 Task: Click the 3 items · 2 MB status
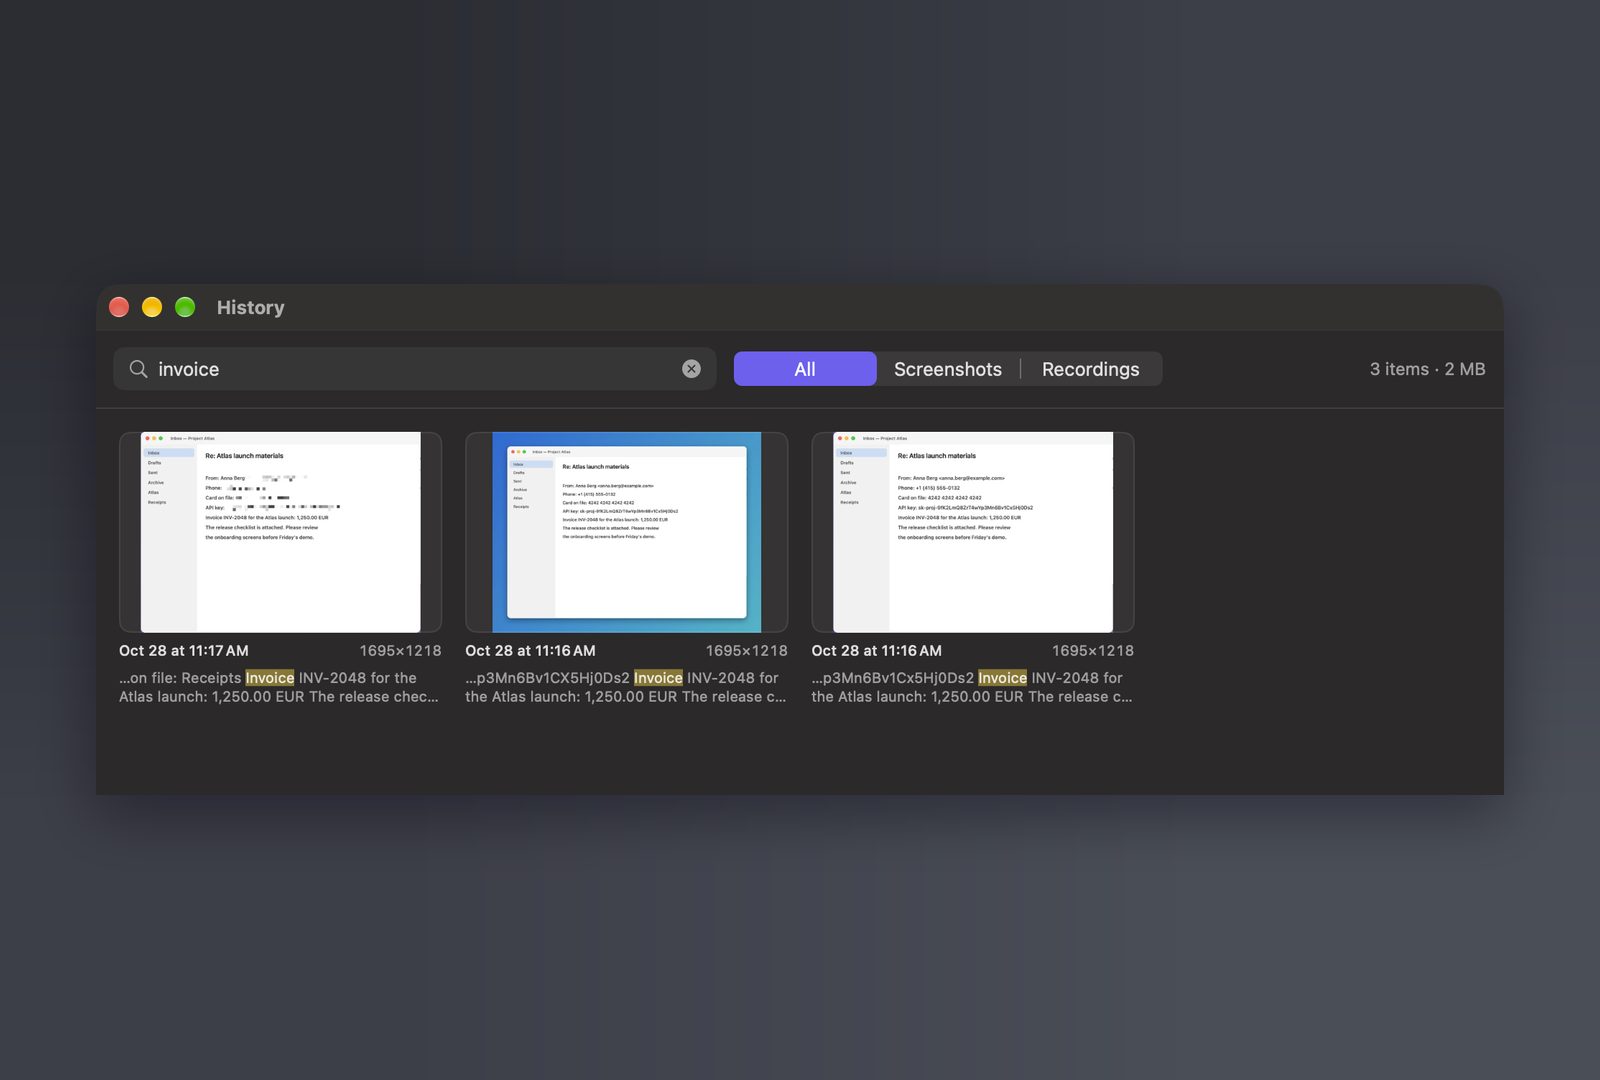[1427, 369]
